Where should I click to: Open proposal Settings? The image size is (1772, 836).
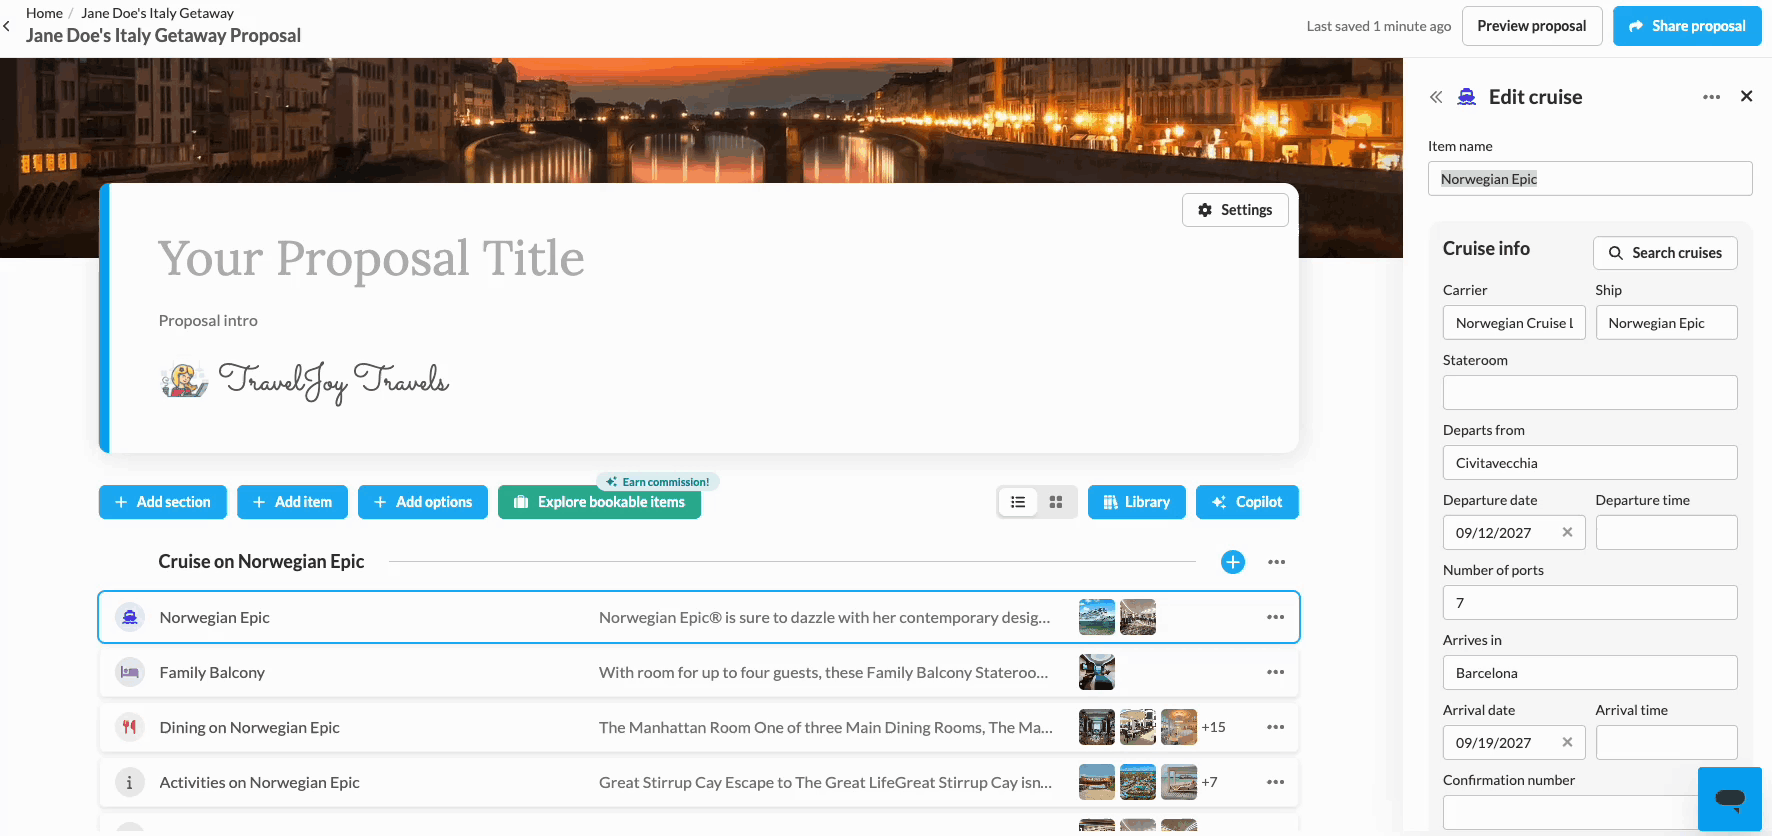[x=1235, y=210]
